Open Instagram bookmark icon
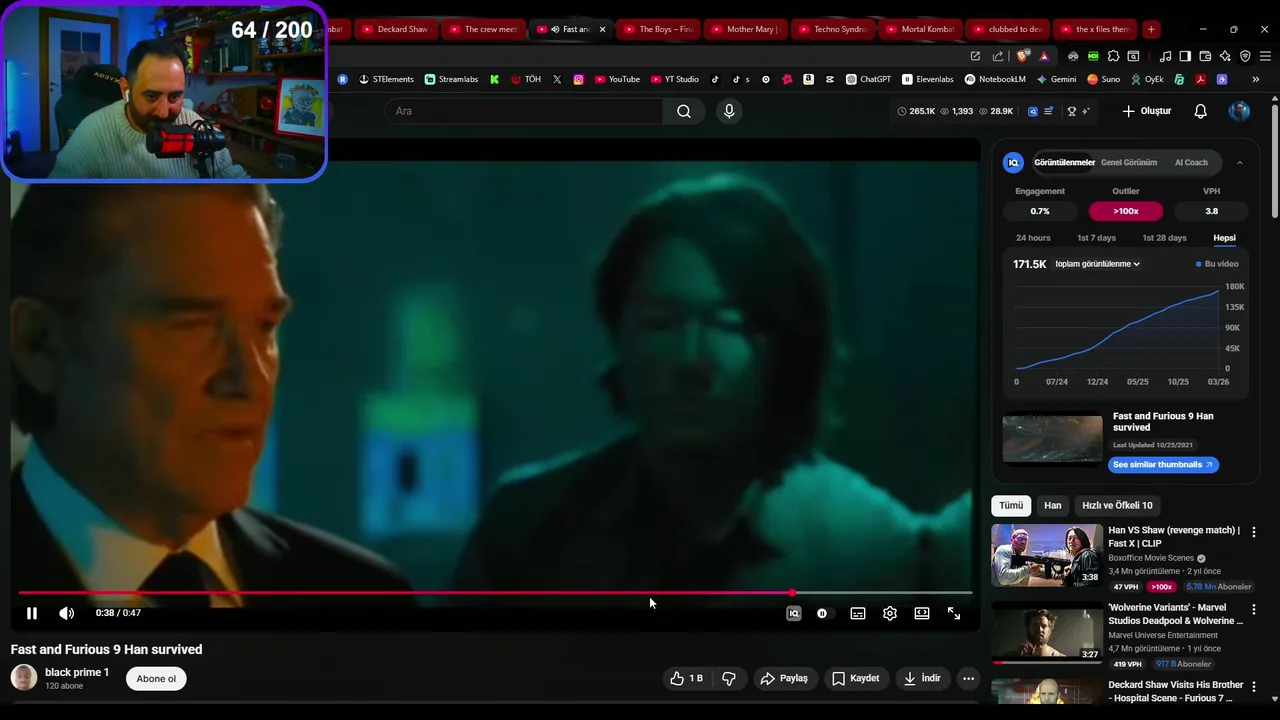1280x720 pixels. point(579,79)
